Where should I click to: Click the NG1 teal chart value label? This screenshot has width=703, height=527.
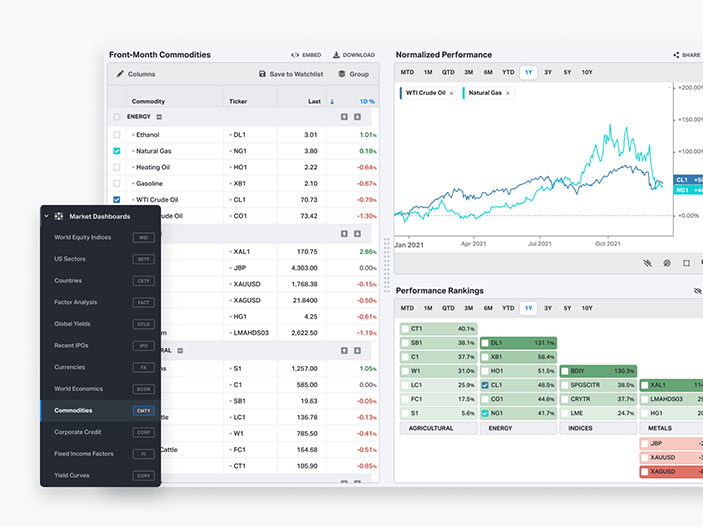click(x=688, y=190)
